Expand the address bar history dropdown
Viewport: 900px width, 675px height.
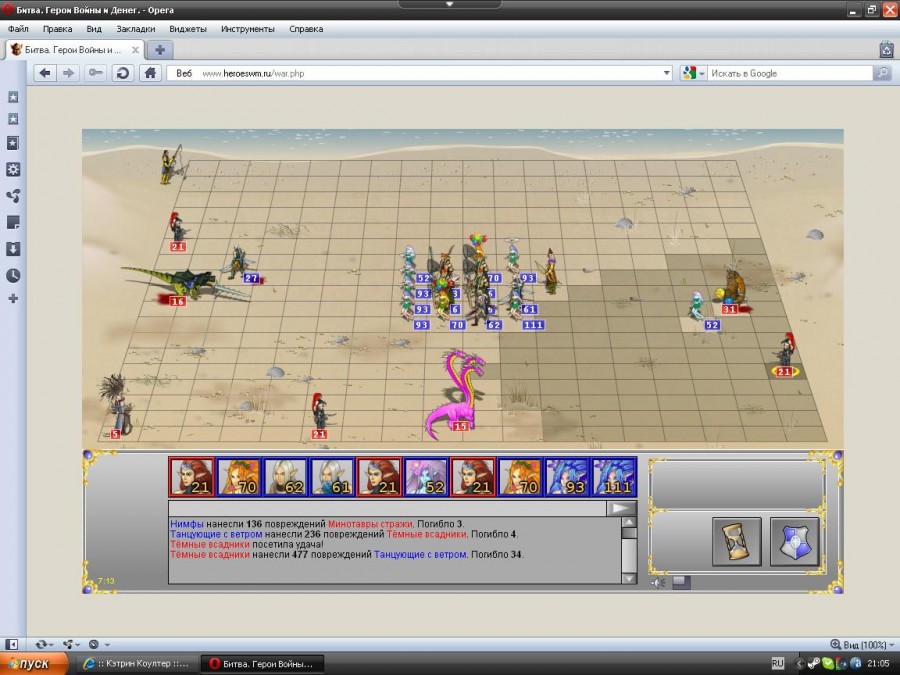[x=666, y=73]
